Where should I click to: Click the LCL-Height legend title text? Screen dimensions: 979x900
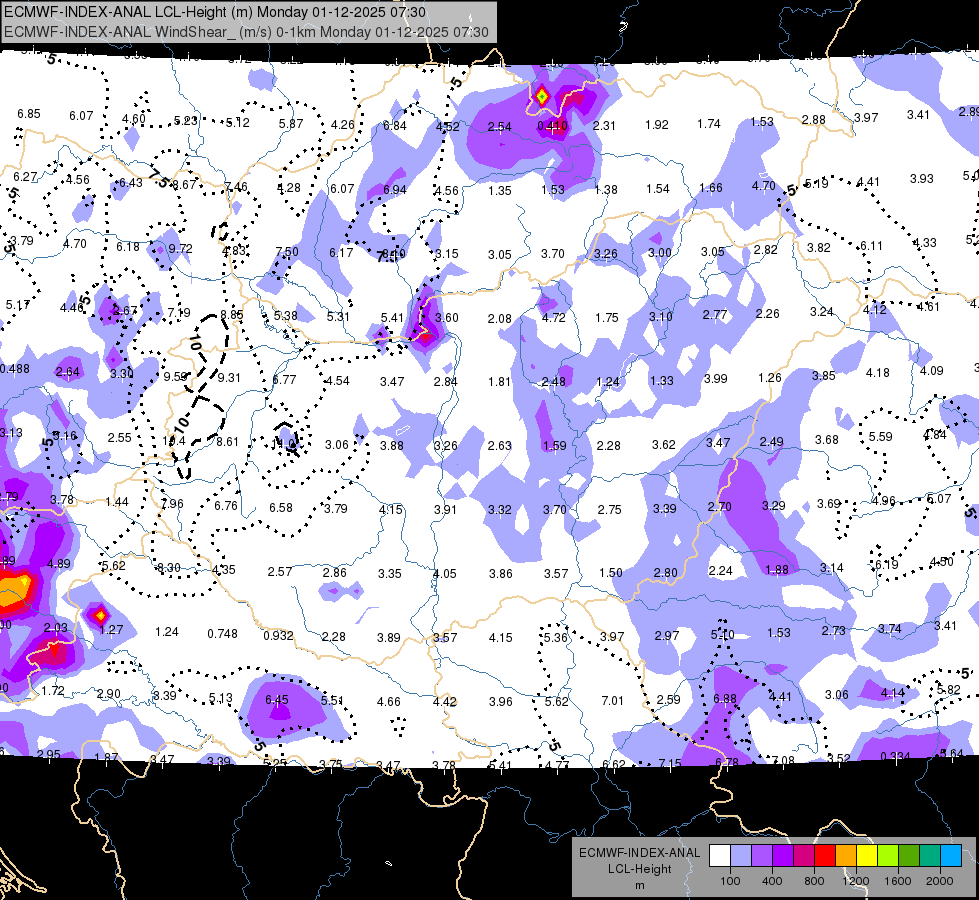639,869
